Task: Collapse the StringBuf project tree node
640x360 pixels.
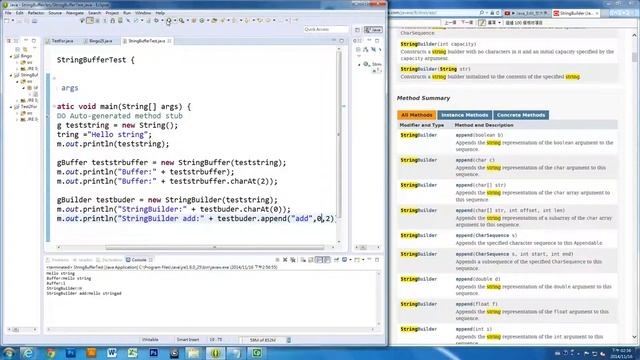Action: (11, 75)
